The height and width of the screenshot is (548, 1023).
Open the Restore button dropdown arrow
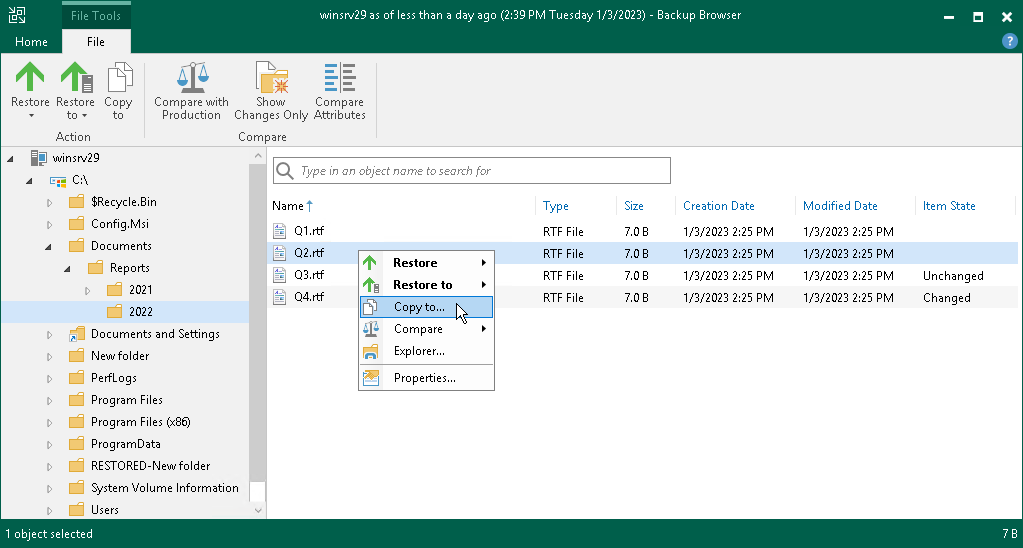(30, 116)
